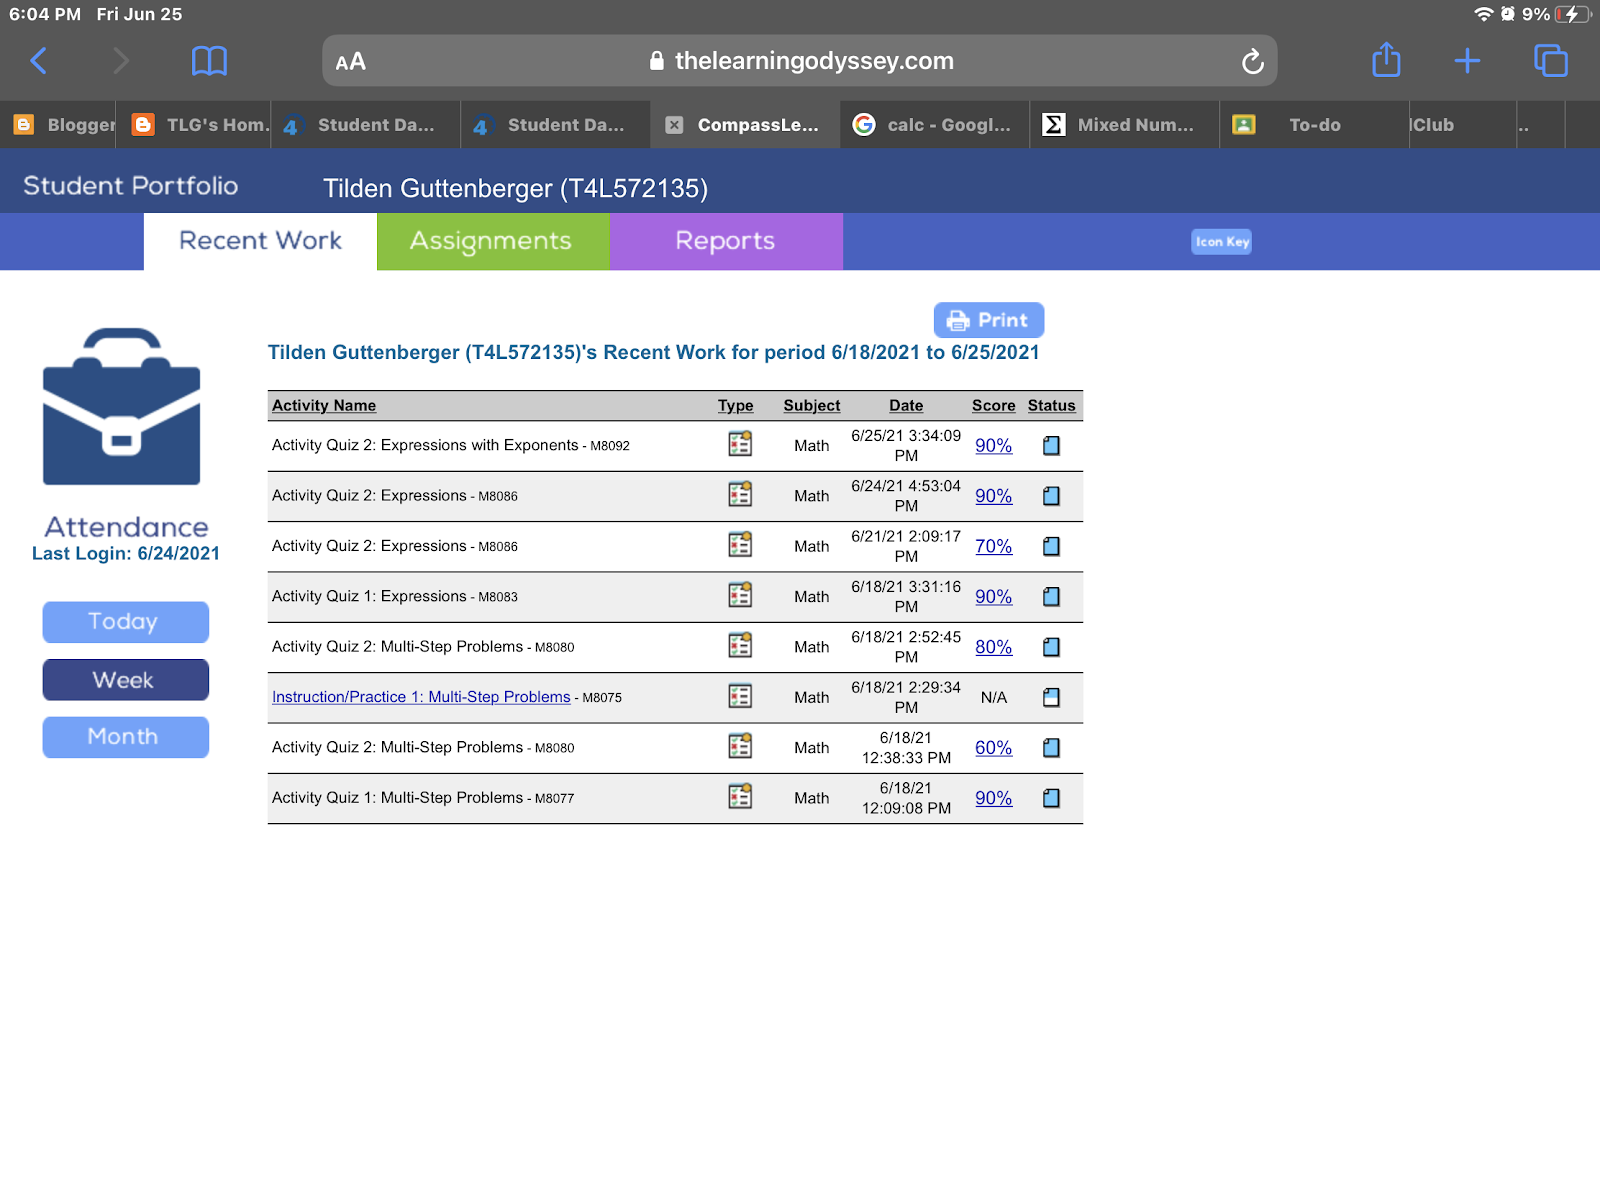Select the Month period button
This screenshot has width=1600, height=1200.
click(x=126, y=737)
